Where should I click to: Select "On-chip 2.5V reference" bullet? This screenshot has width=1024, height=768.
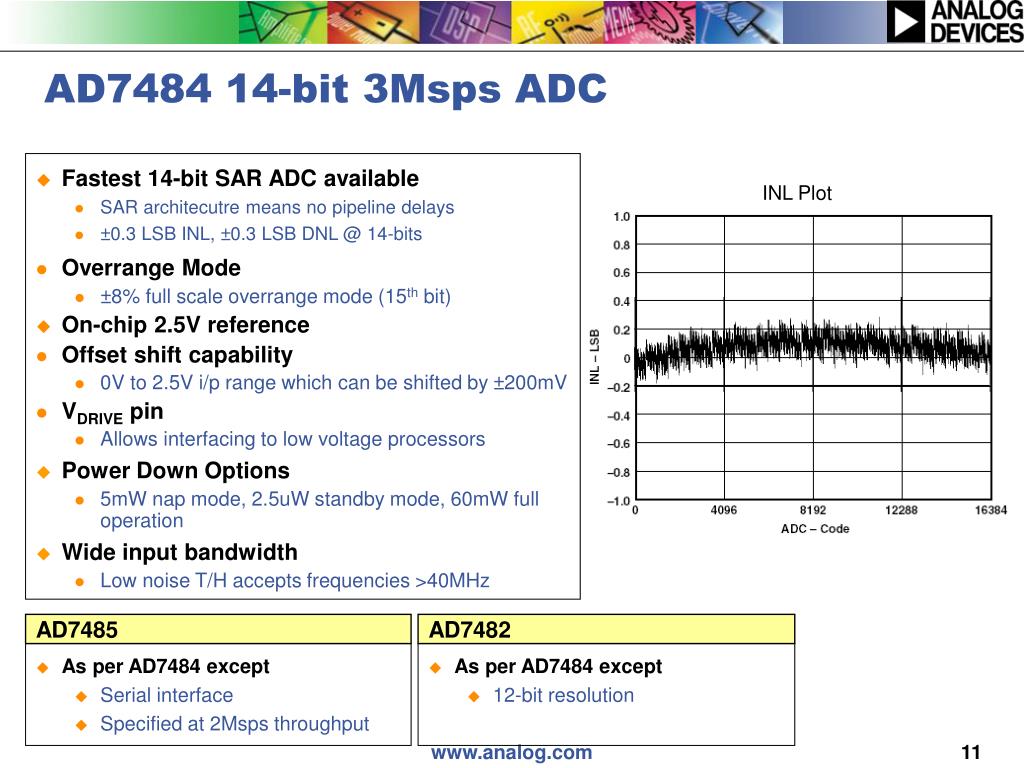[185, 325]
